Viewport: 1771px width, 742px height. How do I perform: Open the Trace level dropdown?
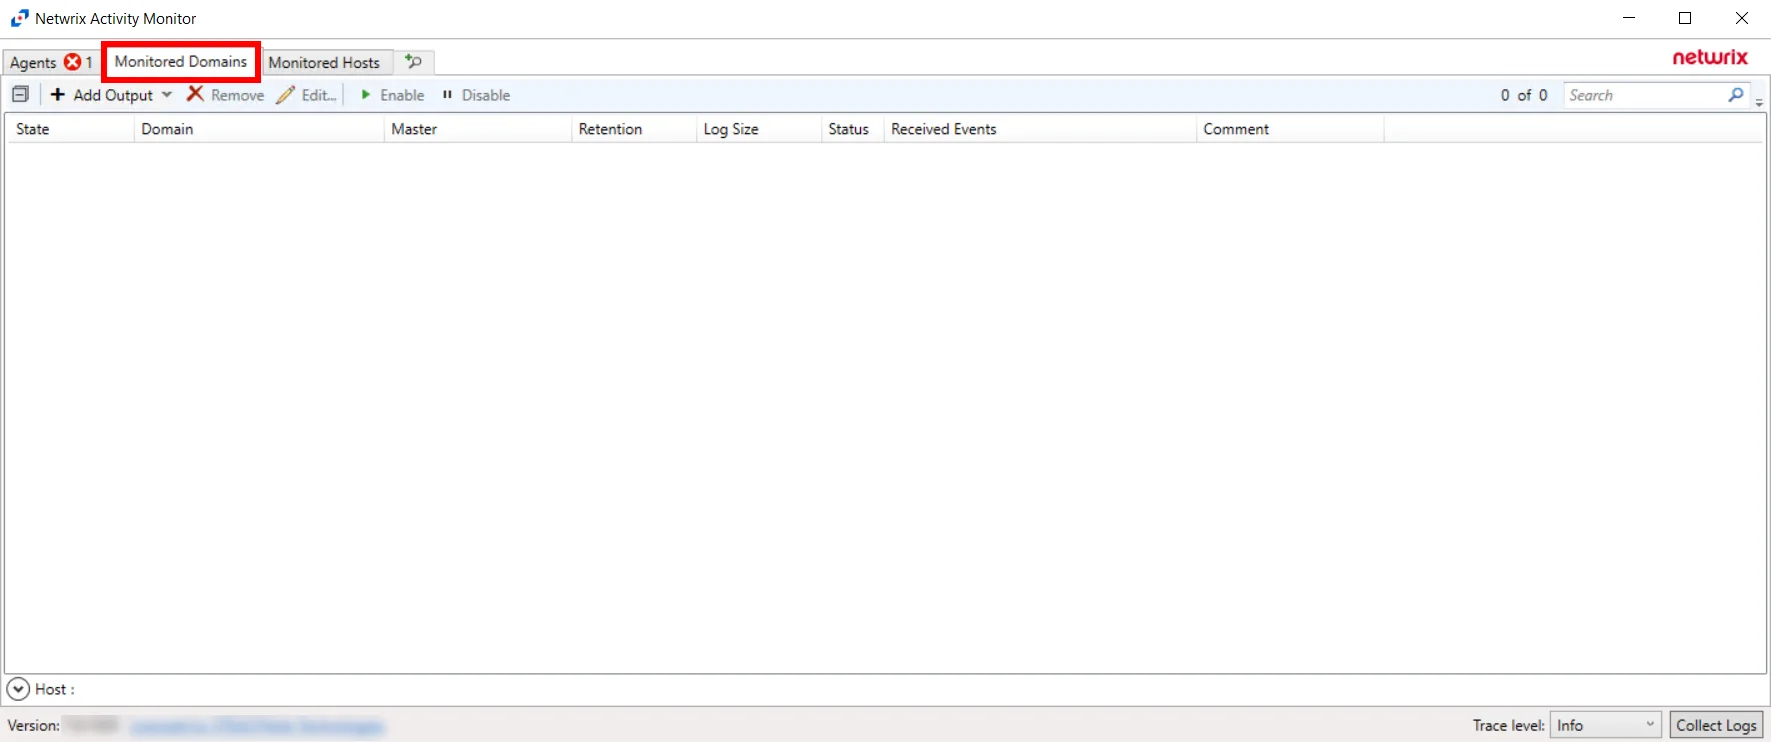(1605, 725)
